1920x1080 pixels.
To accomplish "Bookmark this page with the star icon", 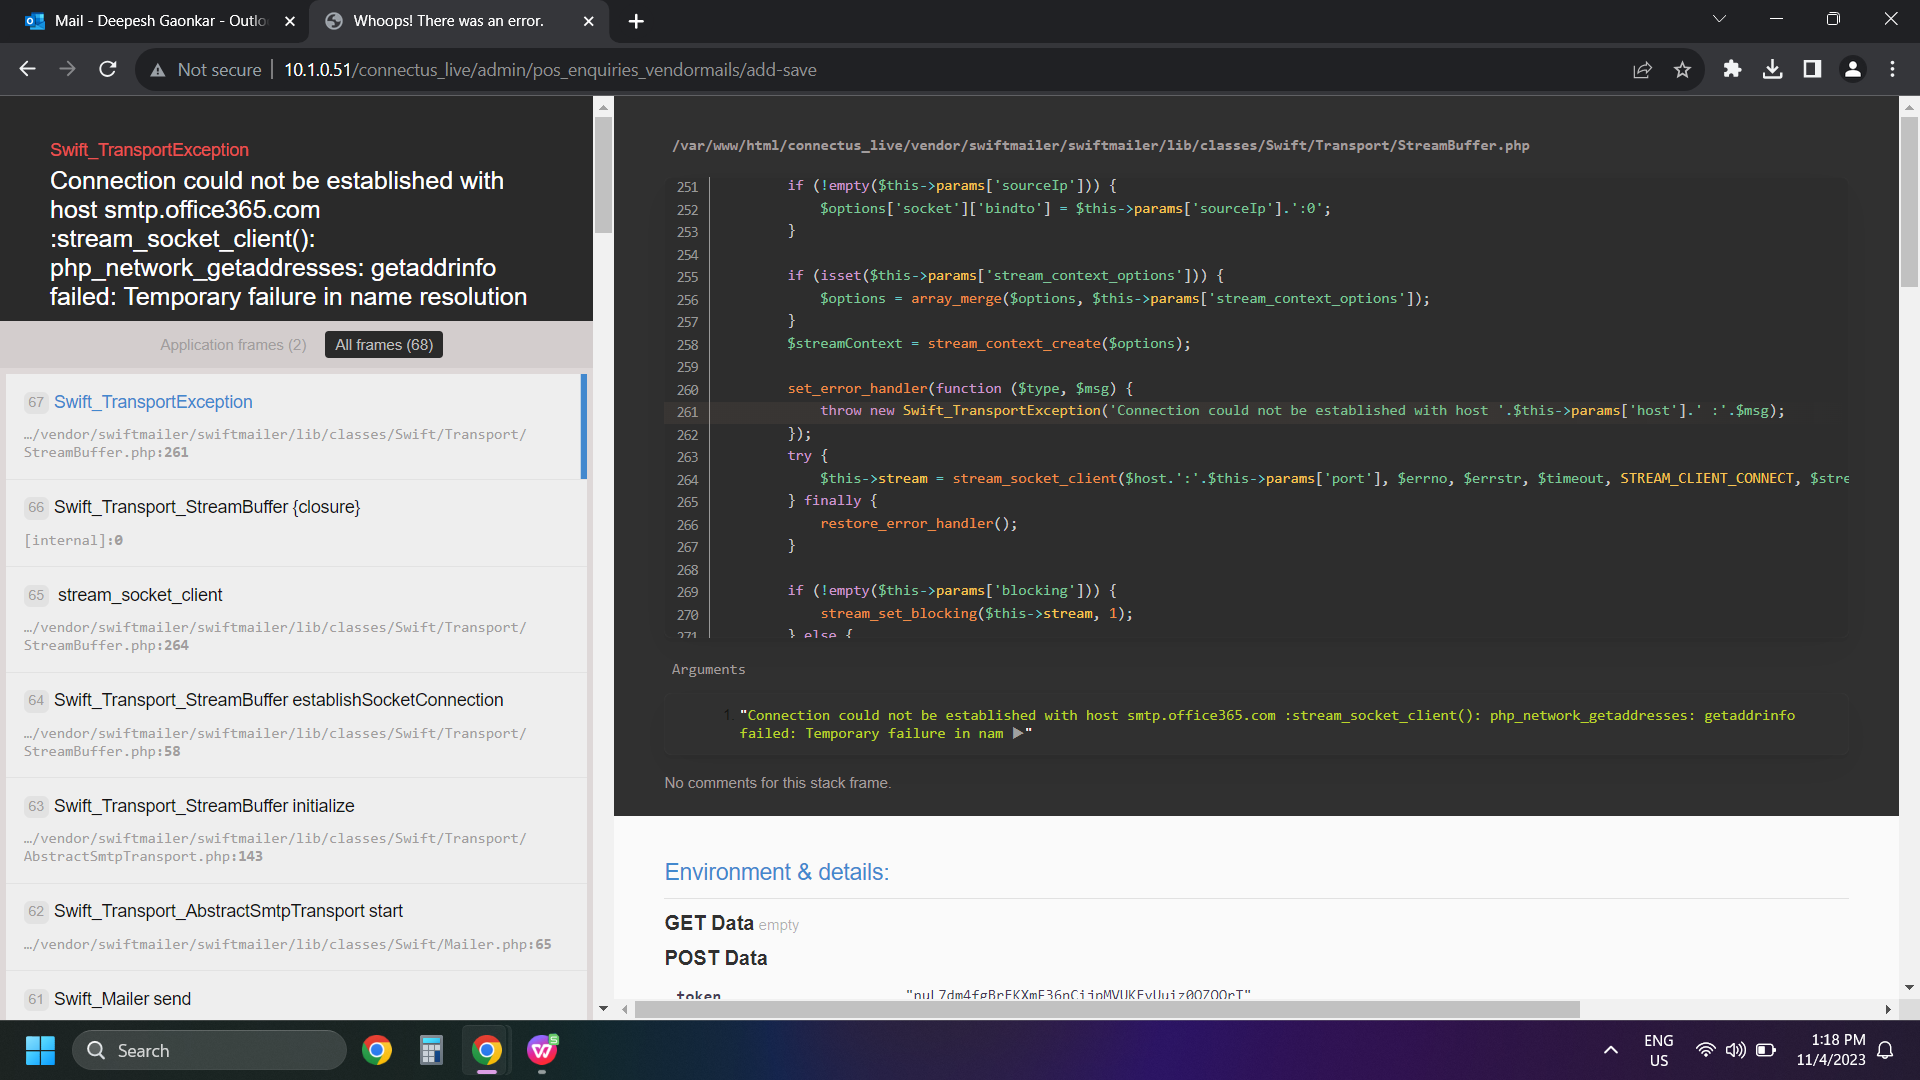I will pyautogui.click(x=1682, y=70).
